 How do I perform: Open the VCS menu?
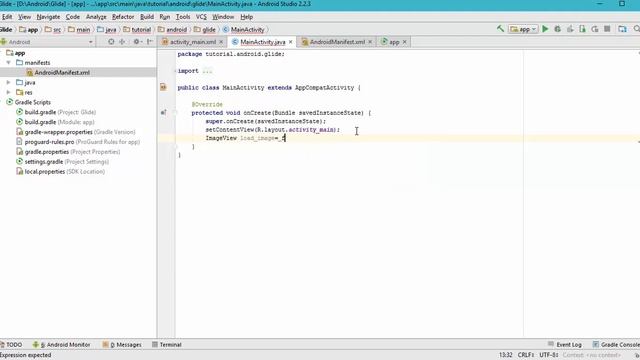[x=201, y=17]
